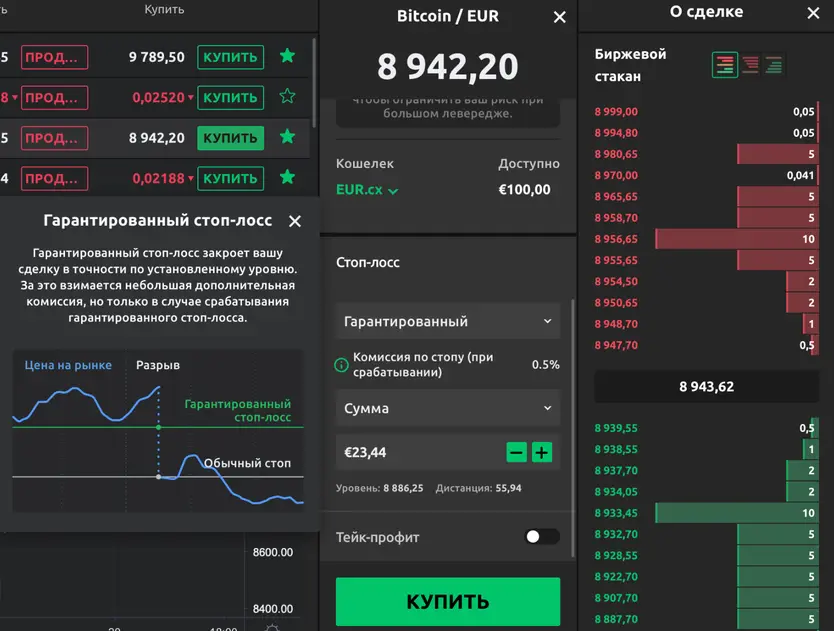Screen dimensions: 834x631
Task: Open the Гарантированный stop-loss dropdown
Action: pyautogui.click(x=447, y=321)
